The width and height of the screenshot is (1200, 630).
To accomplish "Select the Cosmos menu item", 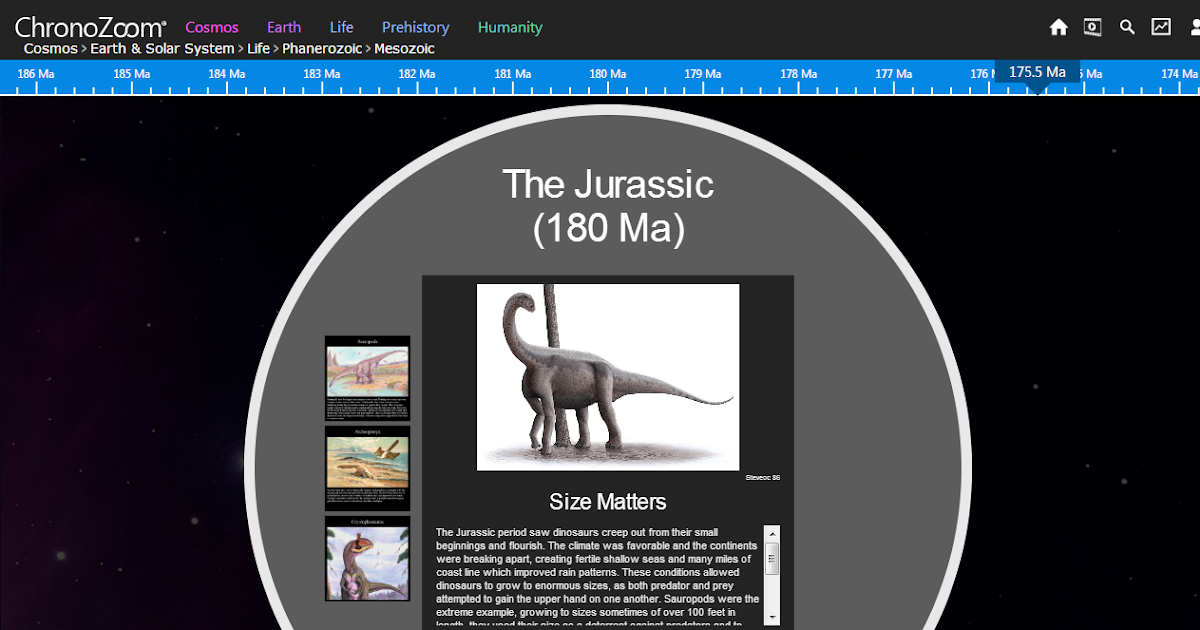I will 211,27.
